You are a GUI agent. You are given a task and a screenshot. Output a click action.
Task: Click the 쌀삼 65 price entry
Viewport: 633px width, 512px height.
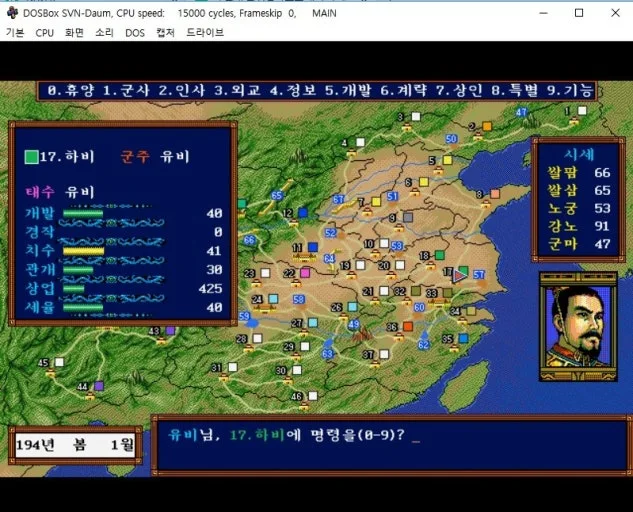pyautogui.click(x=579, y=191)
